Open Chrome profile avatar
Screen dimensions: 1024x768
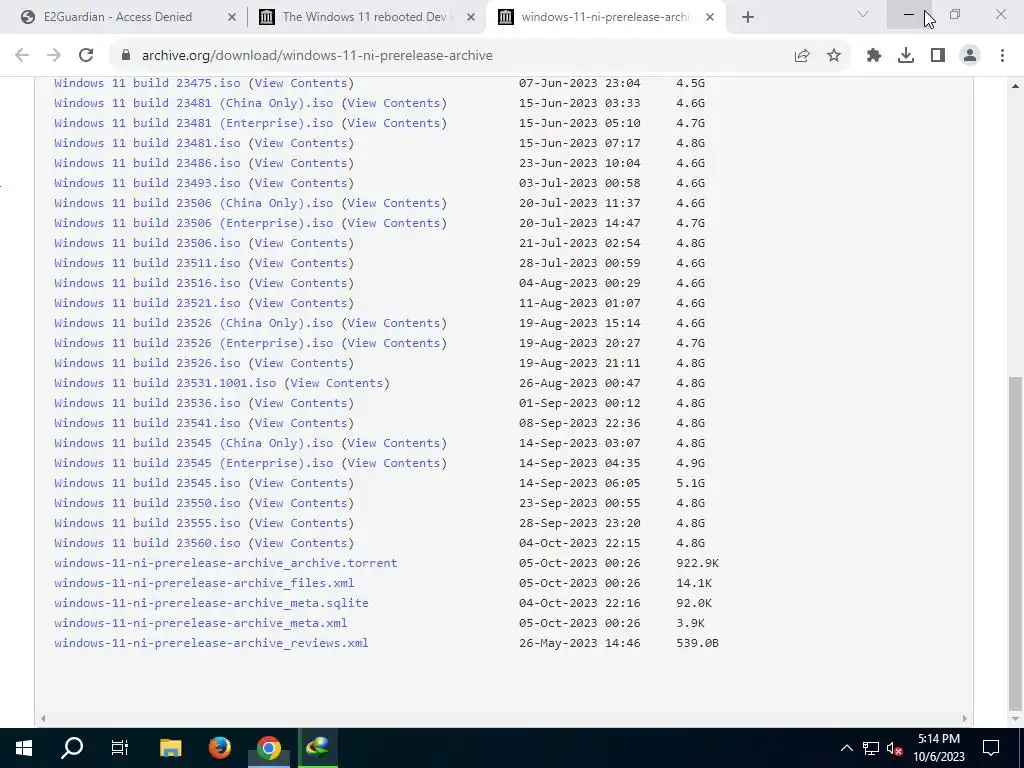(x=970, y=56)
